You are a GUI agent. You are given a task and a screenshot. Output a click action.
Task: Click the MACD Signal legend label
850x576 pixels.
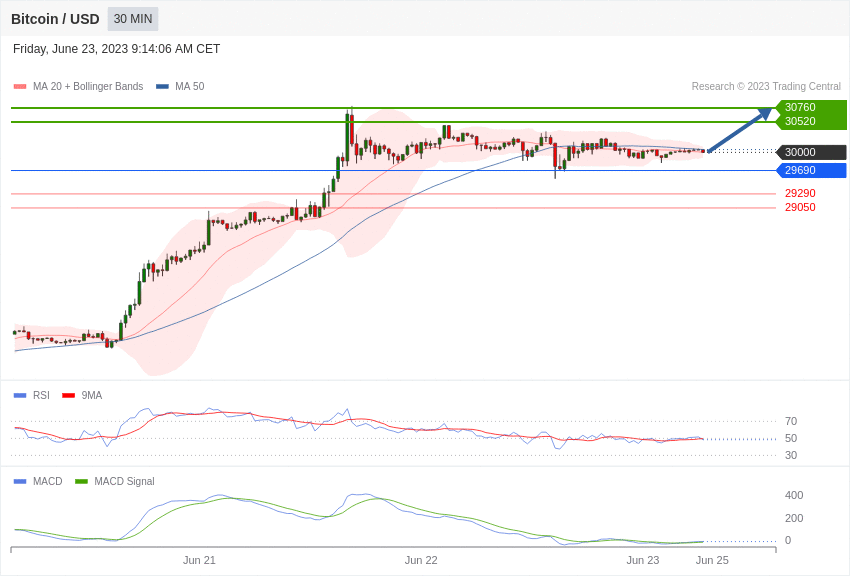click(x=124, y=481)
